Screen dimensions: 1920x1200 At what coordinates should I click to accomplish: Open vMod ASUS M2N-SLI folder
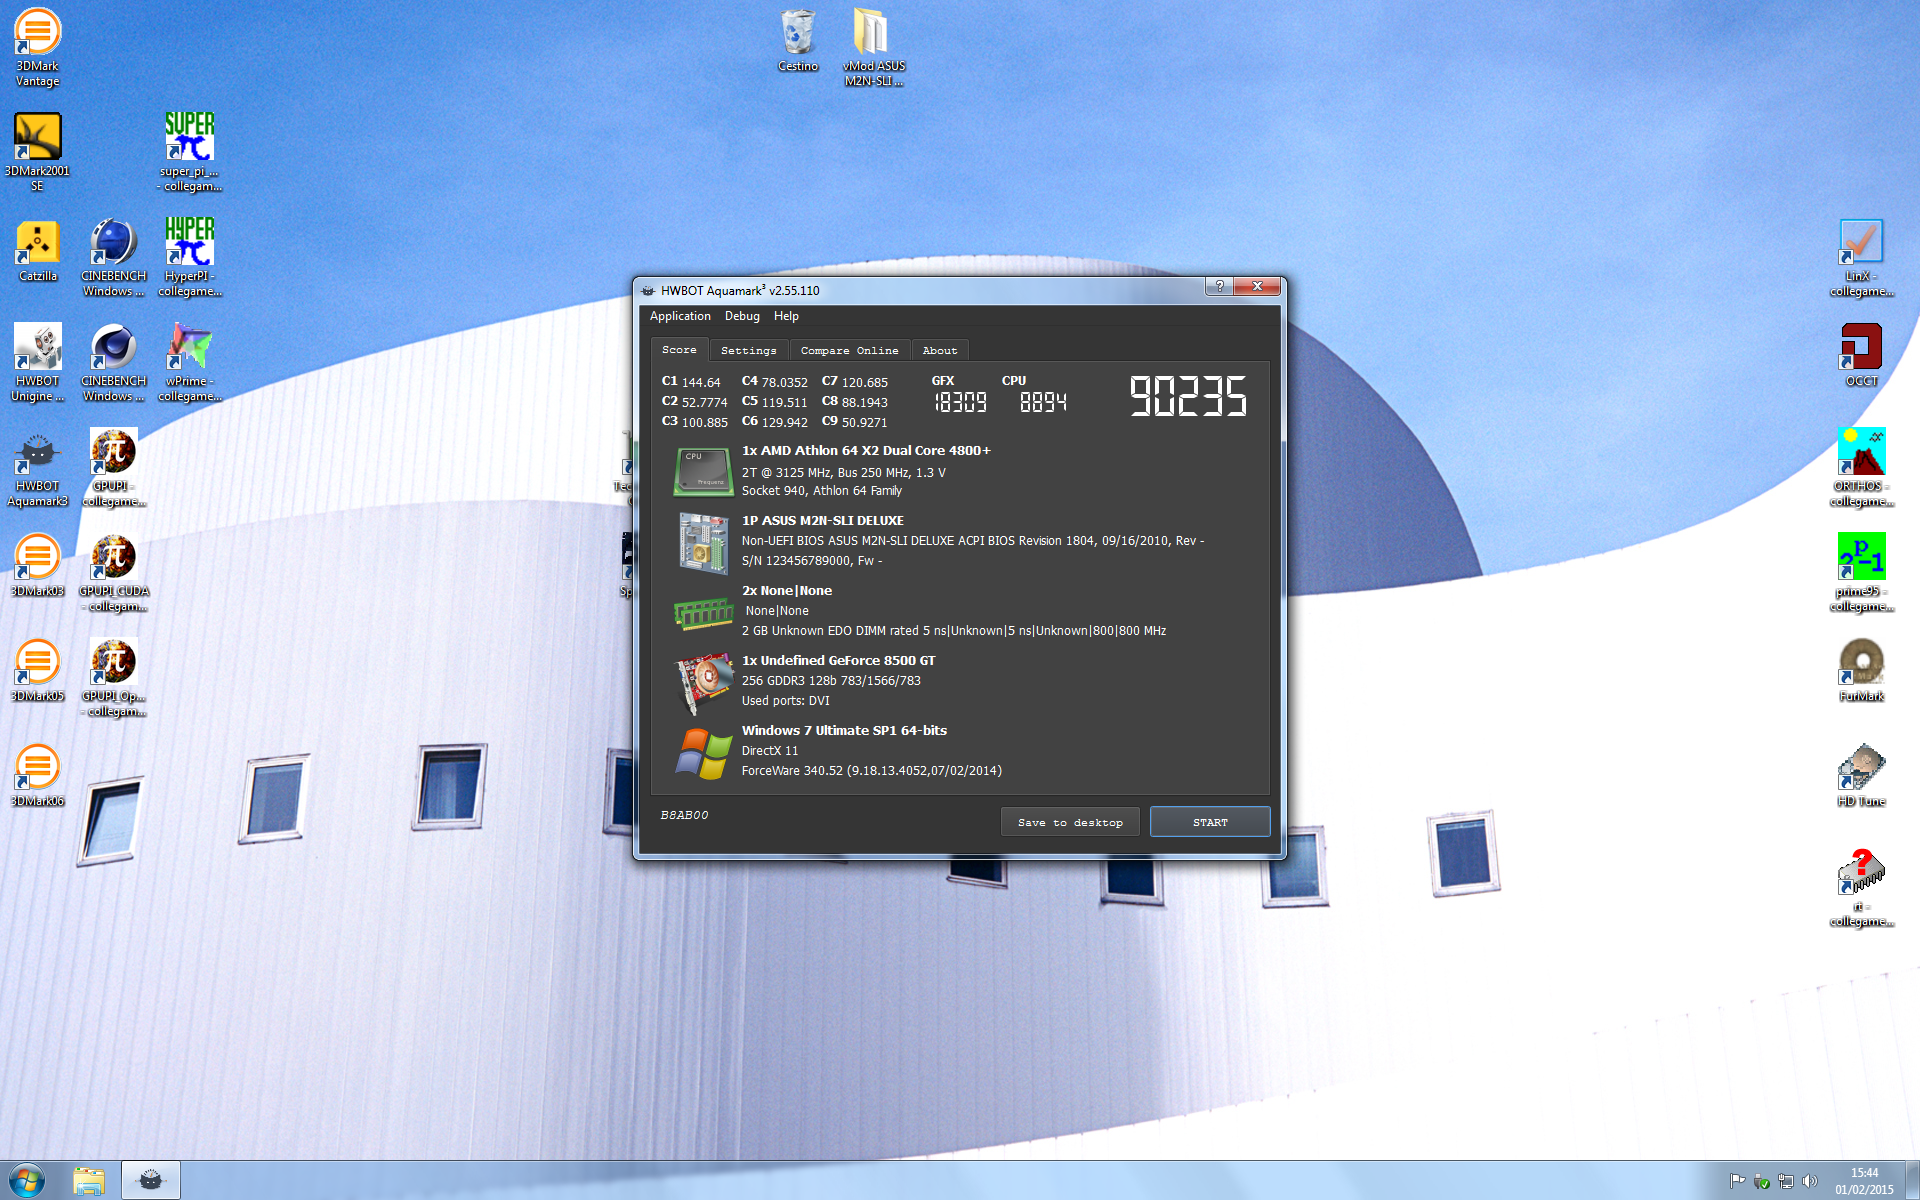click(873, 48)
